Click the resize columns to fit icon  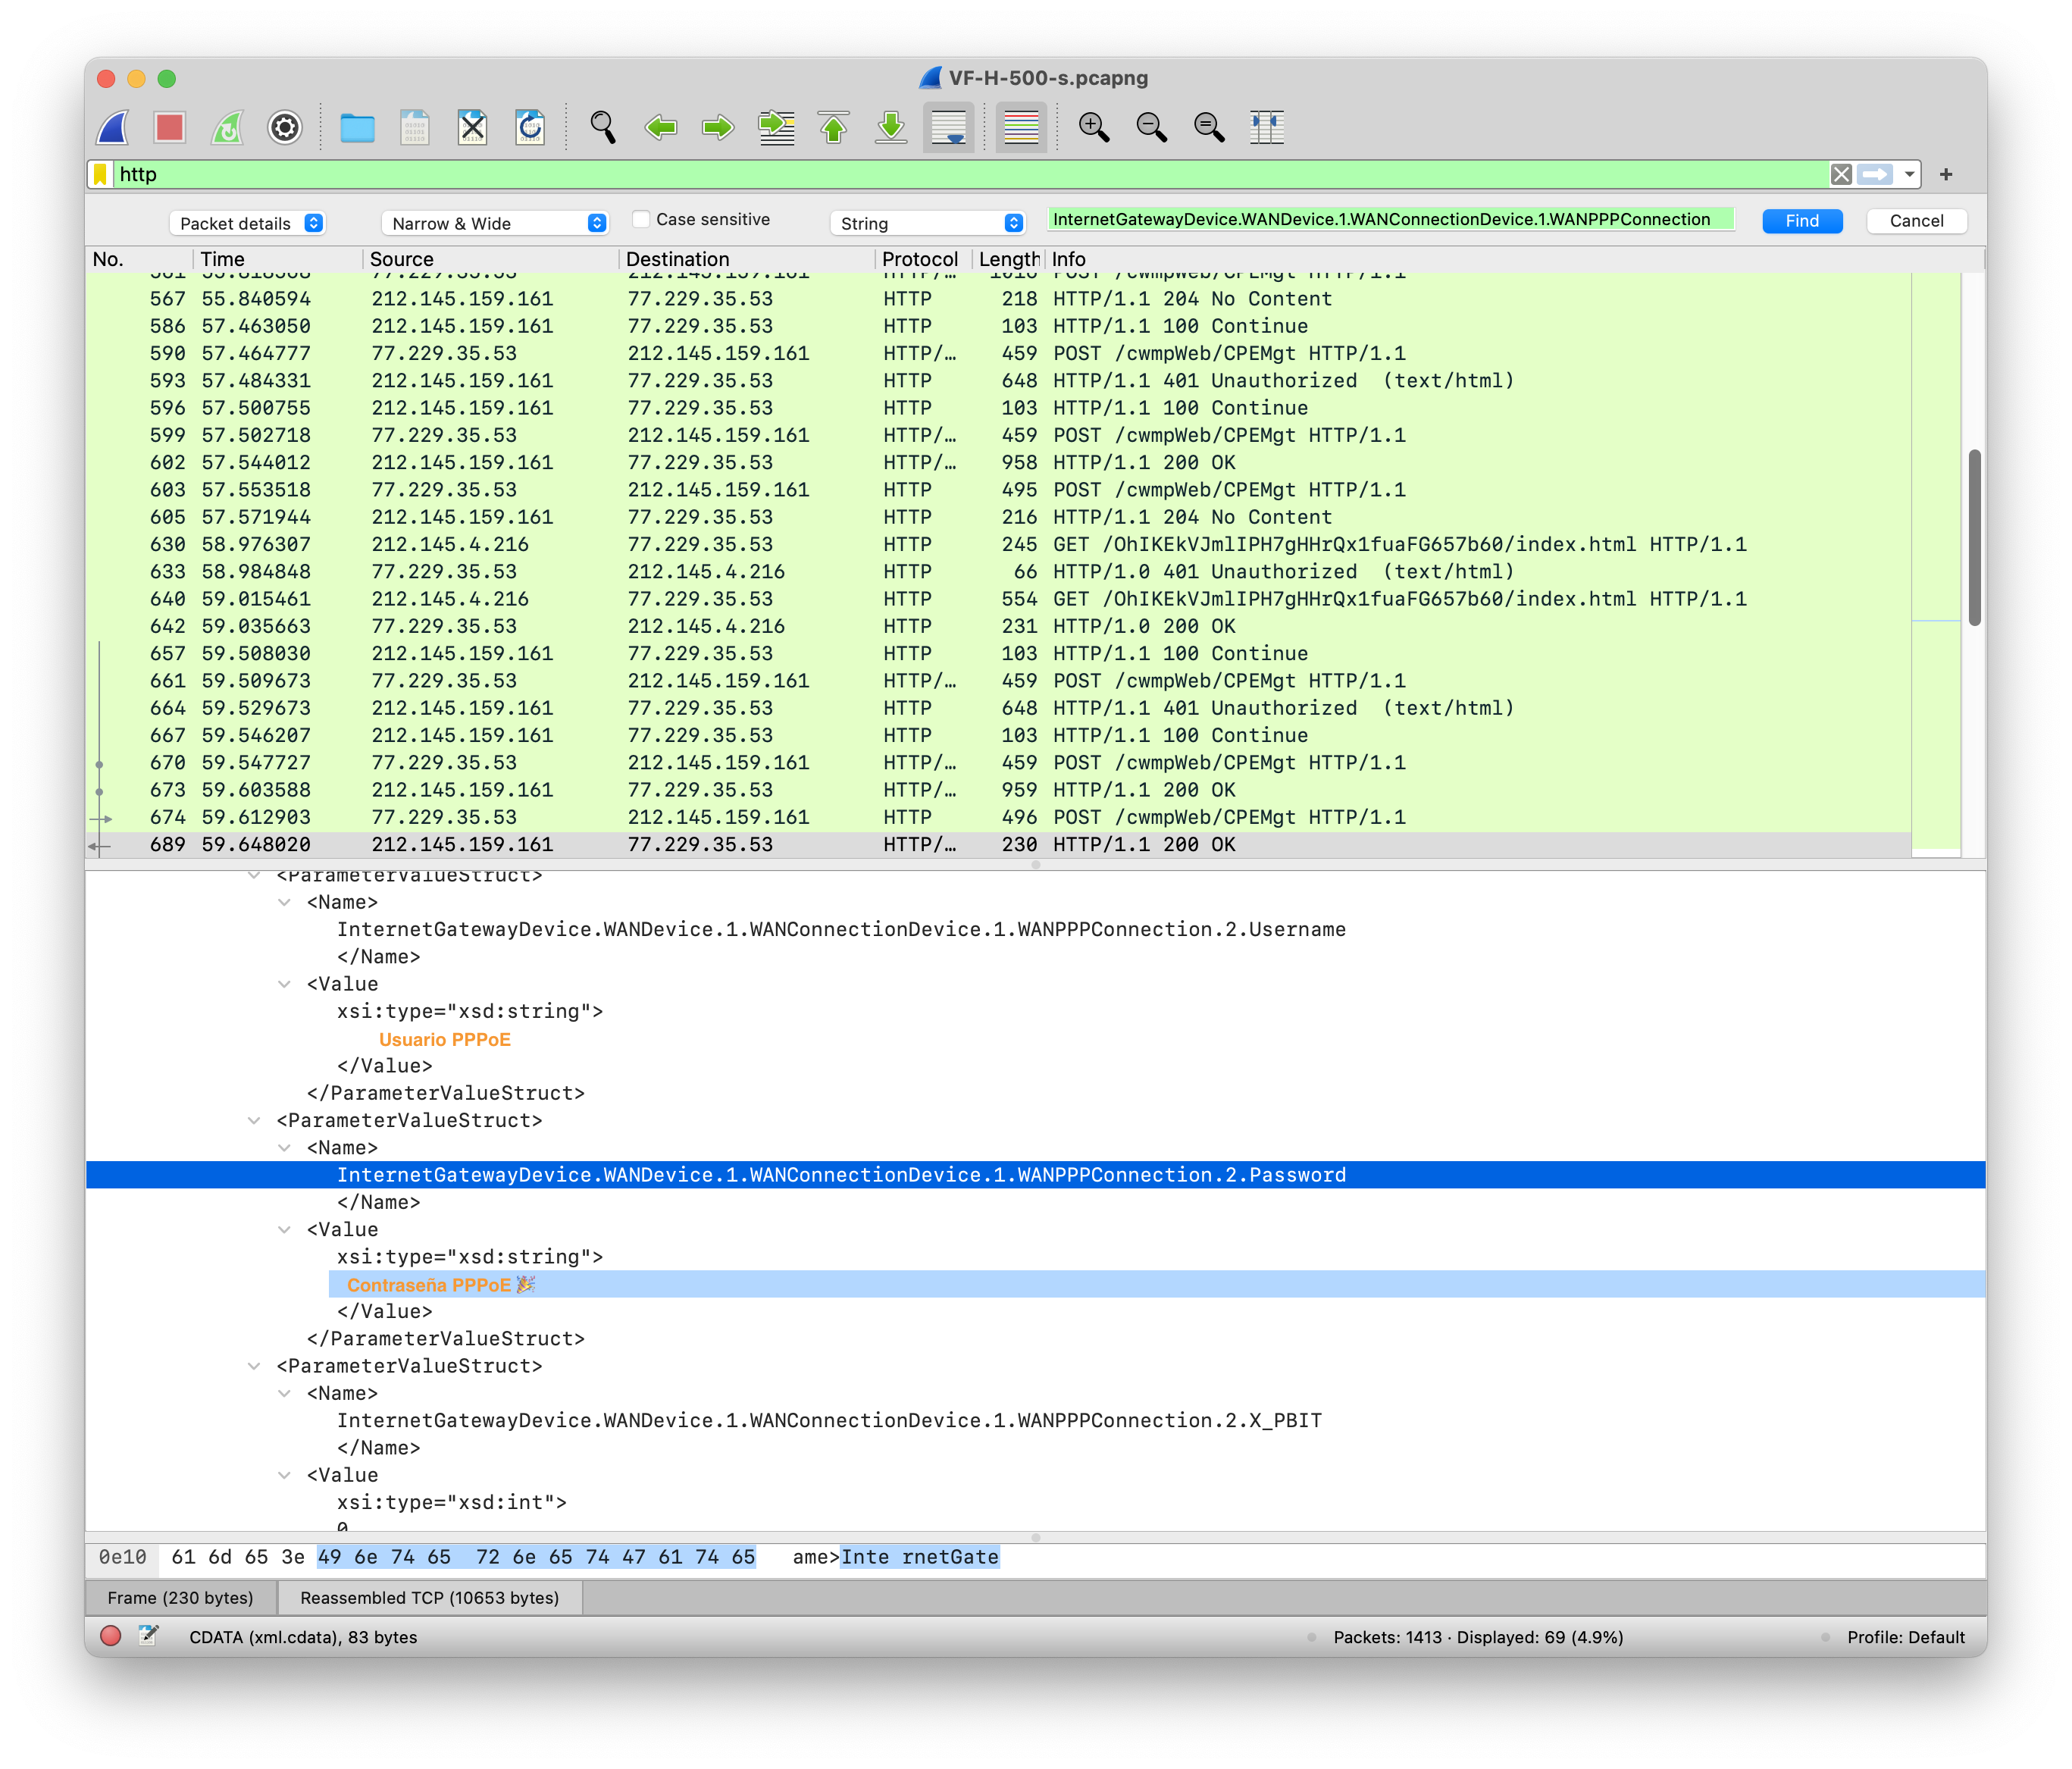coord(1267,127)
